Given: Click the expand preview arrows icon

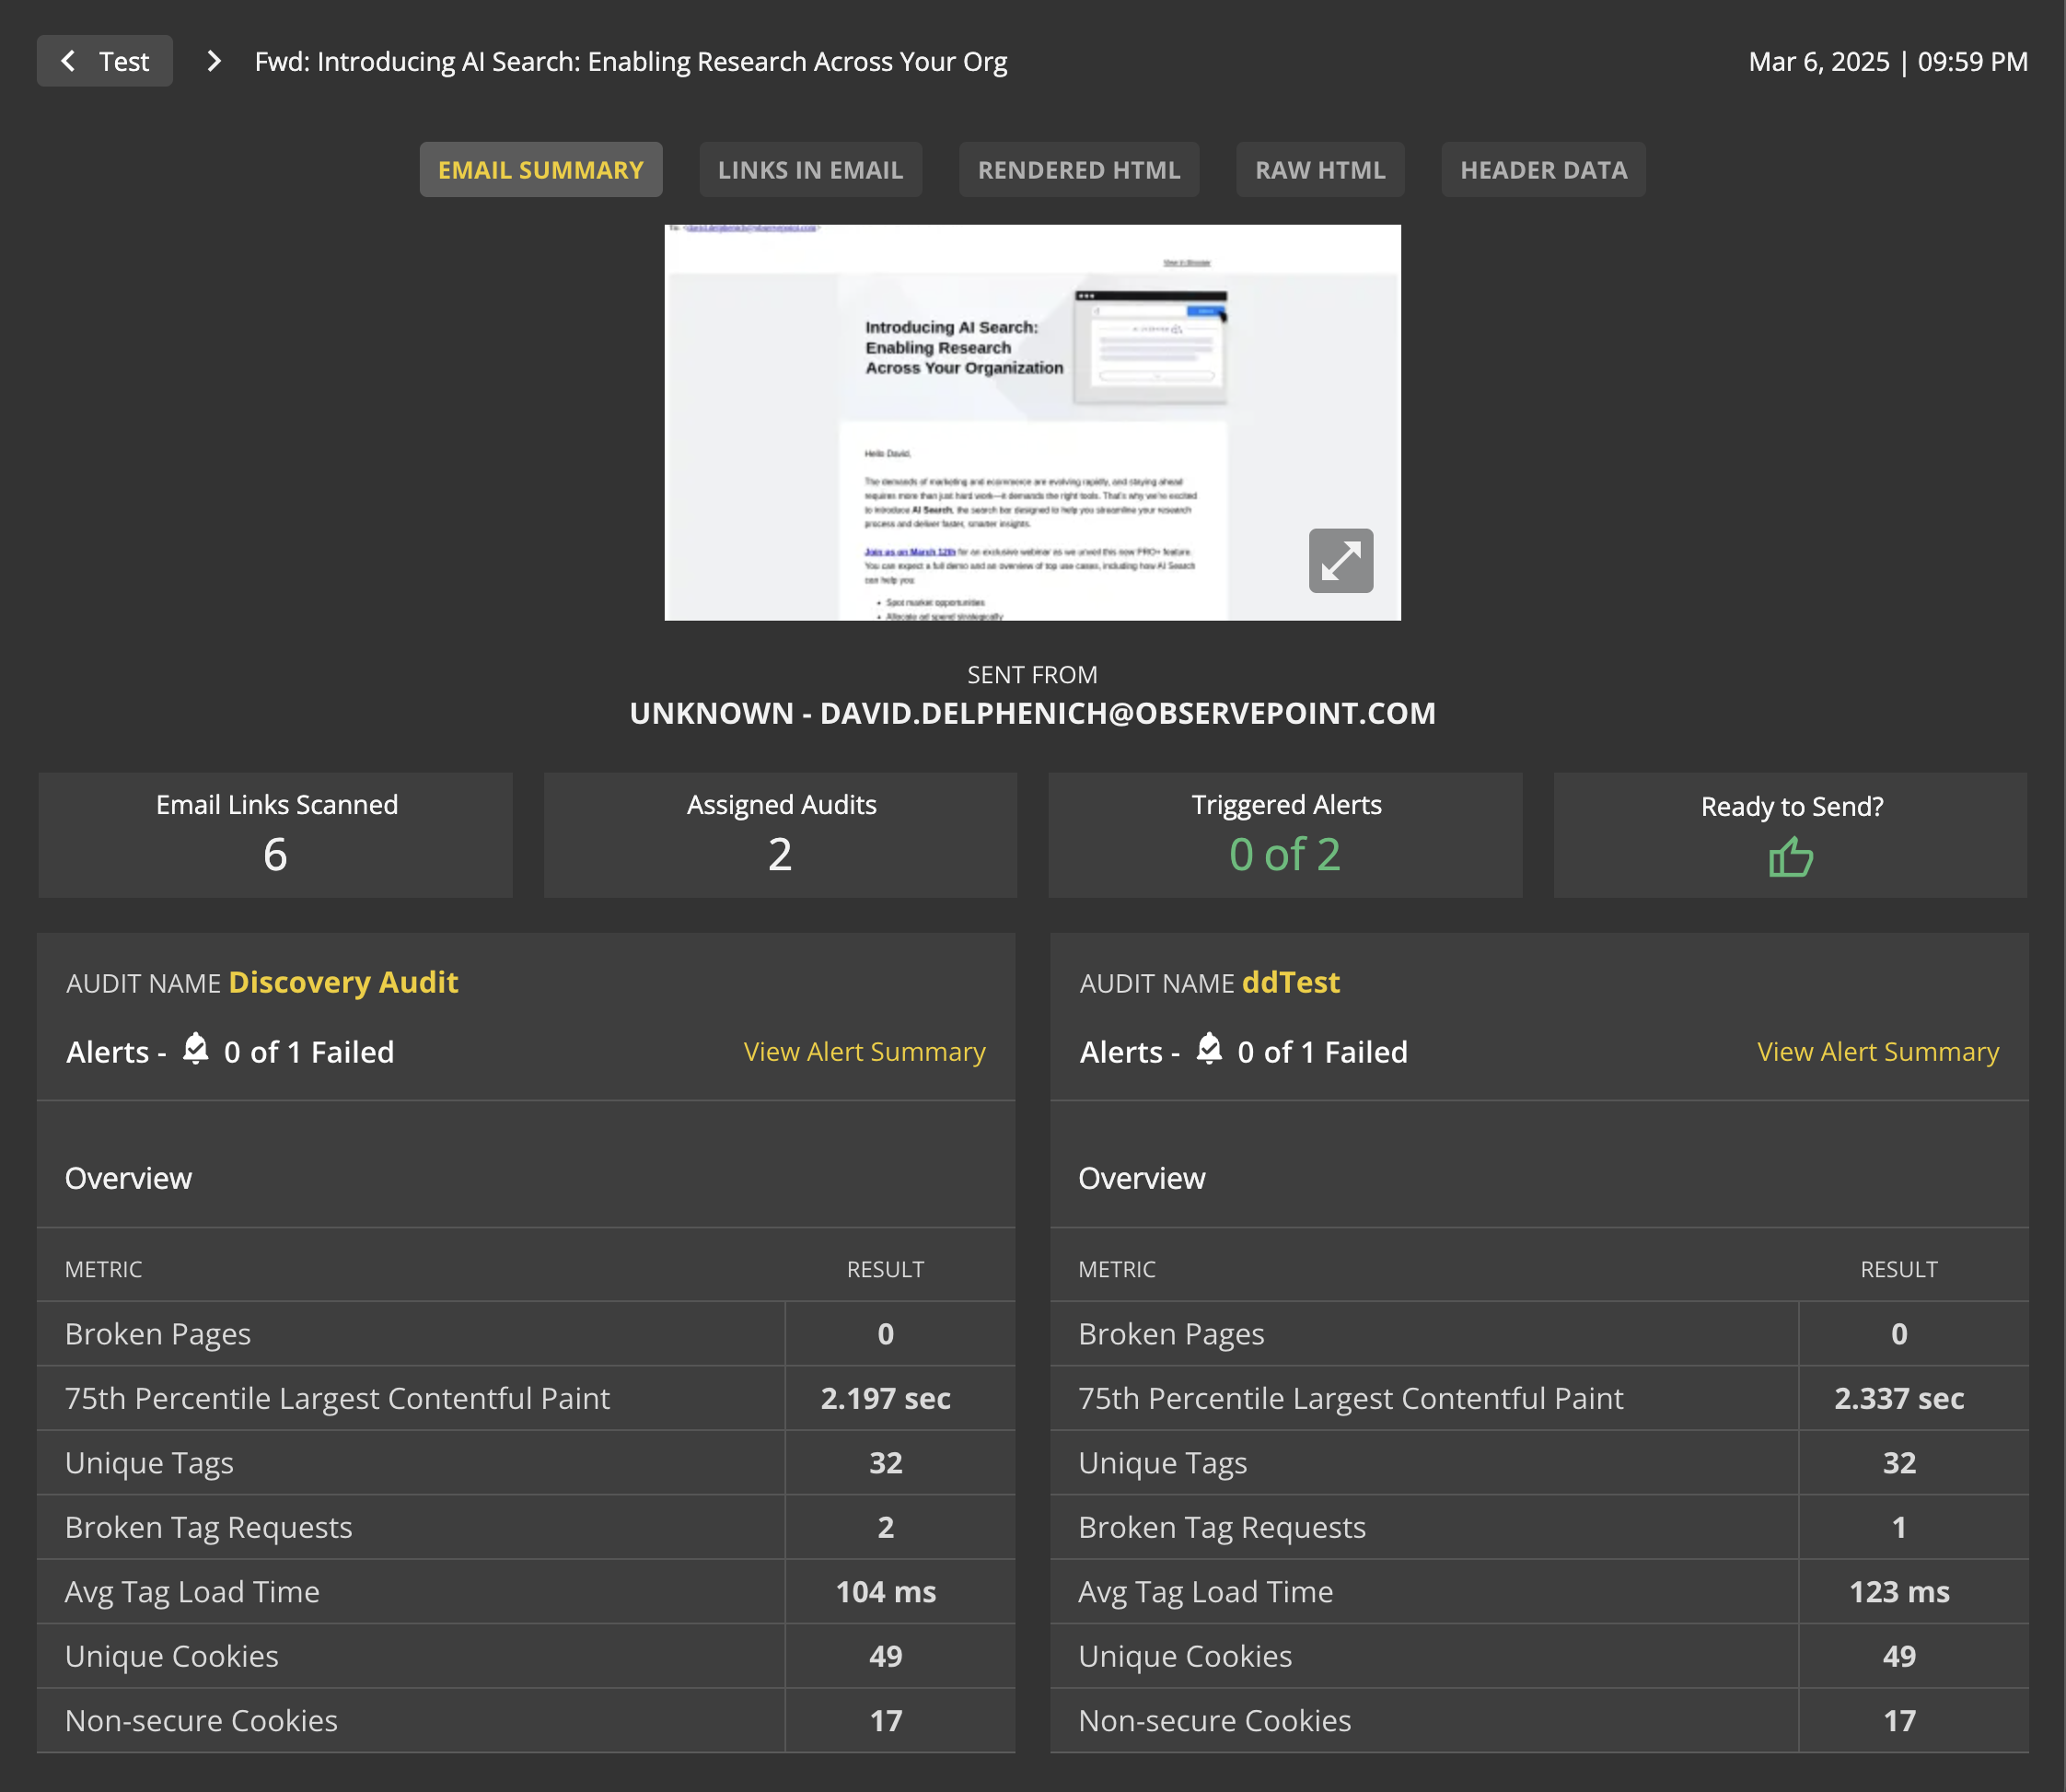Looking at the screenshot, I should point(1340,561).
